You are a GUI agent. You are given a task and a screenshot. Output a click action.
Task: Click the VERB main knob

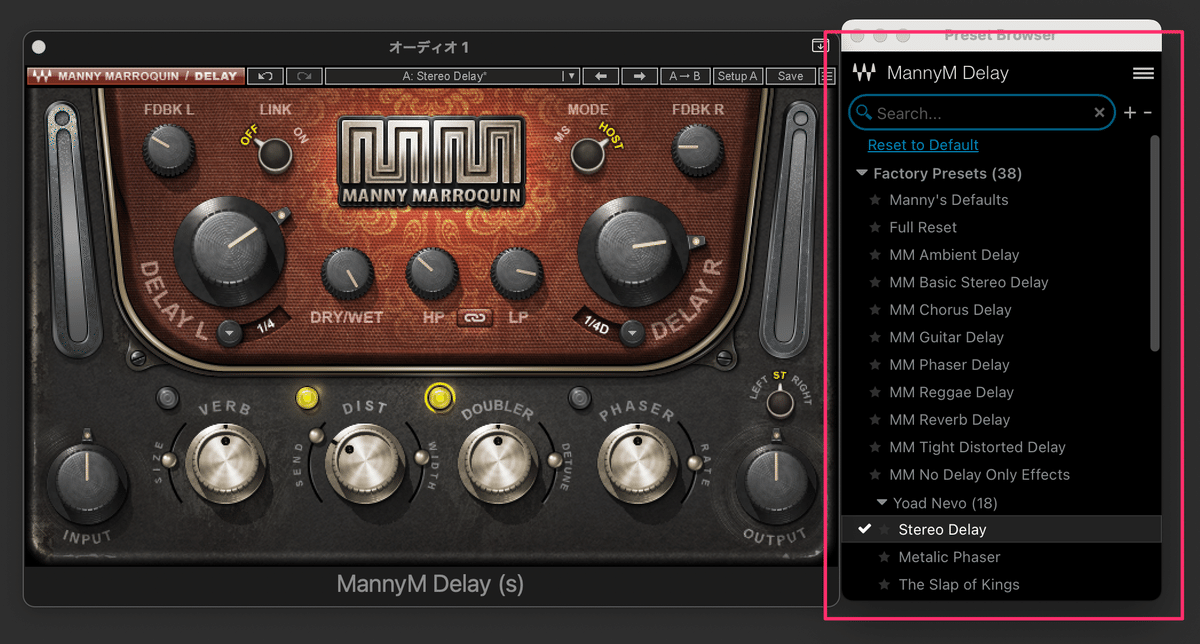pos(224,463)
